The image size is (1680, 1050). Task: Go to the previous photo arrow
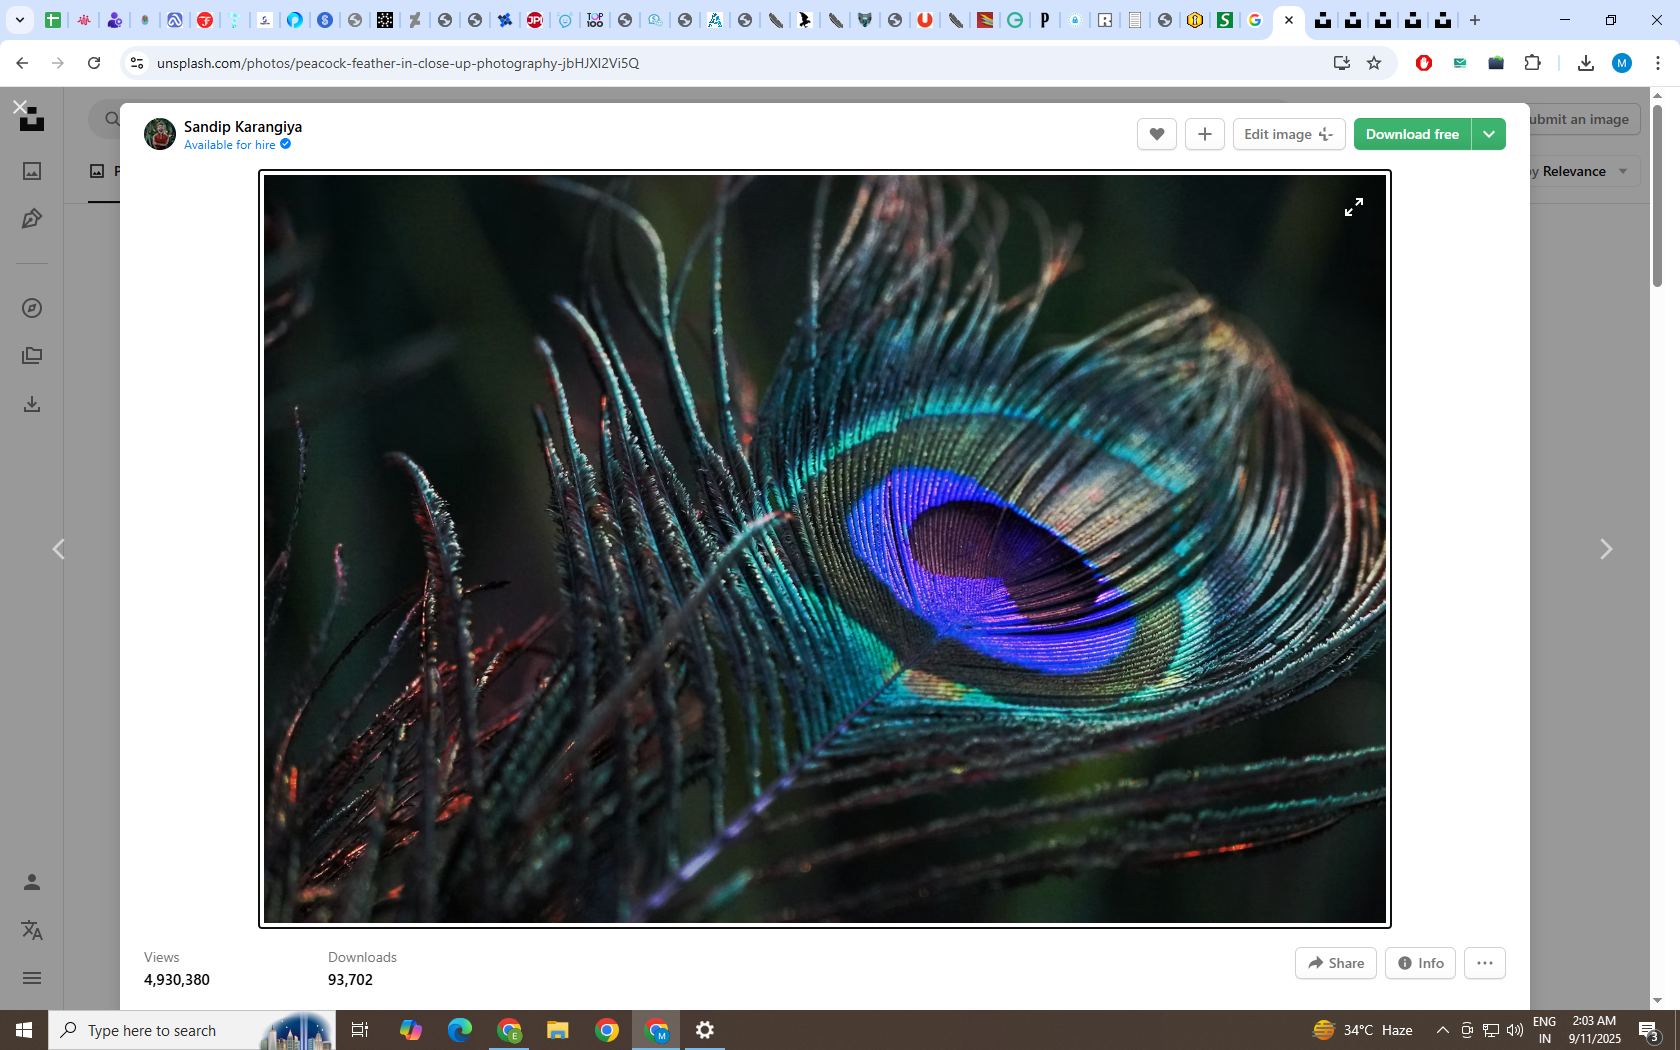tap(59, 549)
